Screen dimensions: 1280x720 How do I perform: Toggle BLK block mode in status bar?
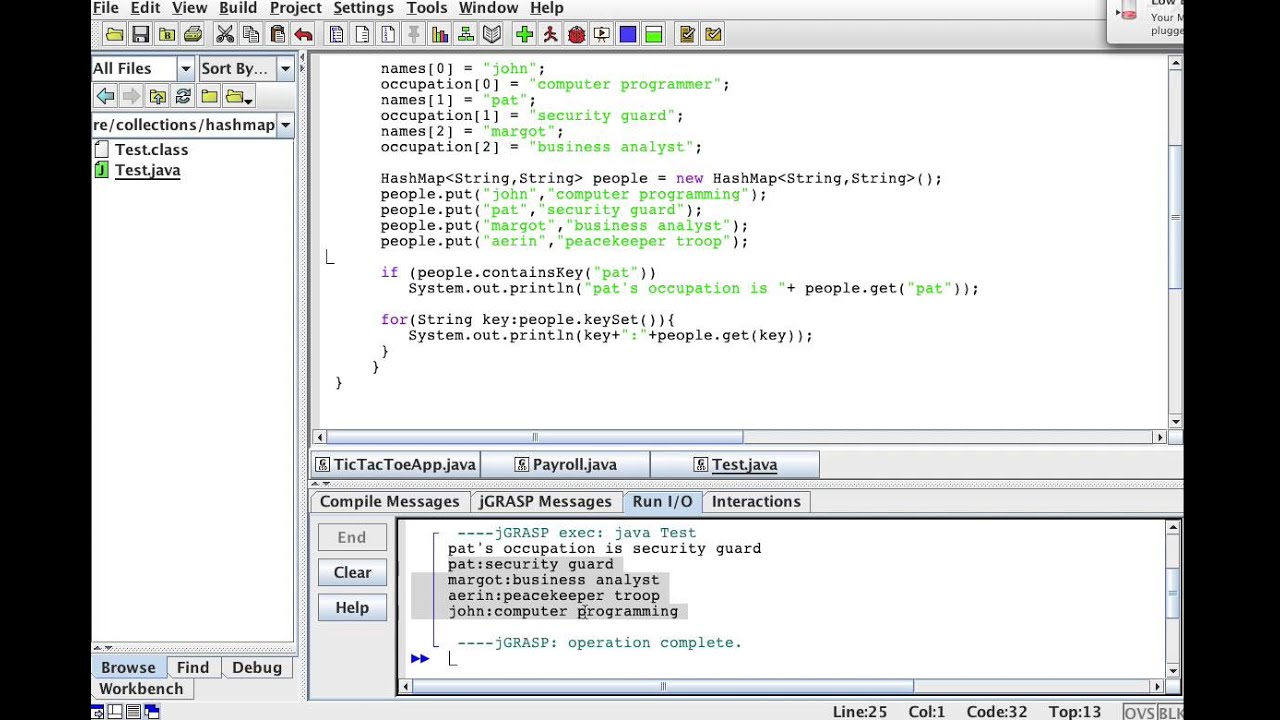tap(1170, 712)
